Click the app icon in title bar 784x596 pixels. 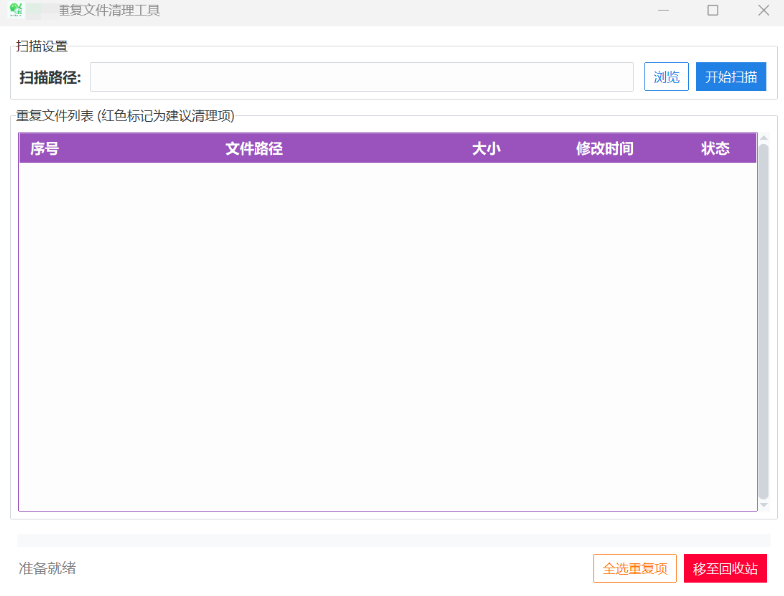(x=16, y=10)
